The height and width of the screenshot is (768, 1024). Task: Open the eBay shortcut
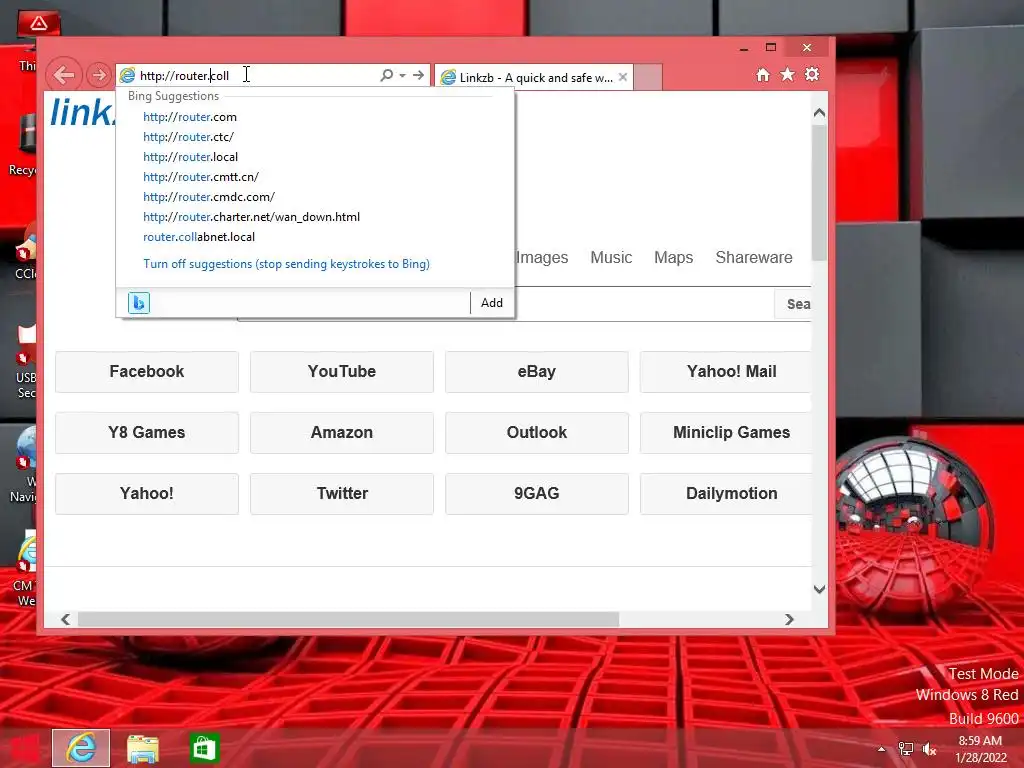coord(537,372)
